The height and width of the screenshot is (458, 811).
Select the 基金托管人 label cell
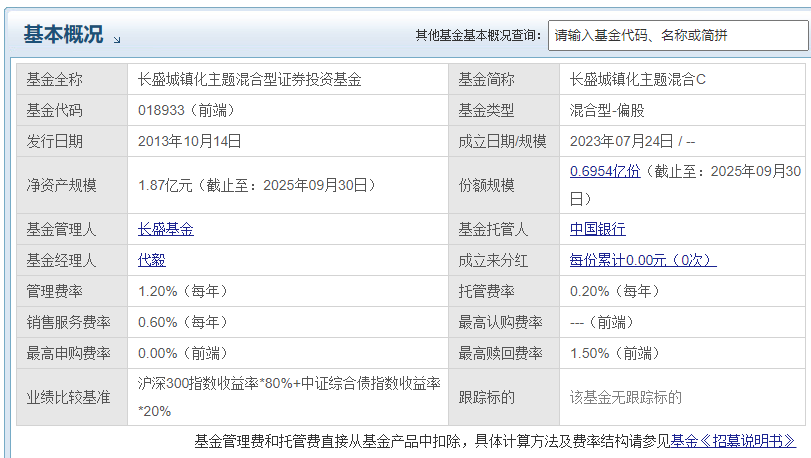504,229
